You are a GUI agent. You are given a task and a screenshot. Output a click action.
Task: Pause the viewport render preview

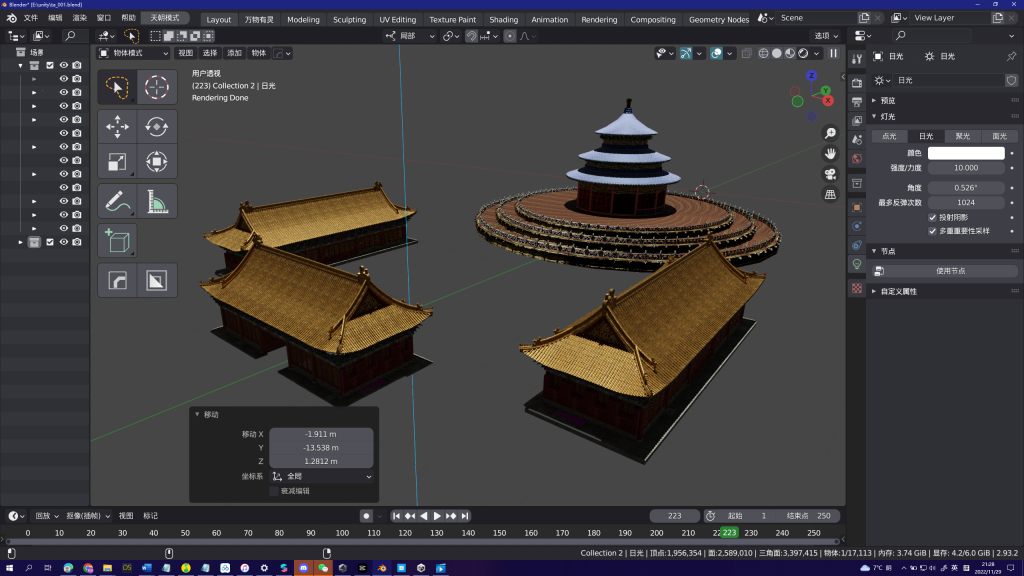pyautogui.click(x=833, y=54)
